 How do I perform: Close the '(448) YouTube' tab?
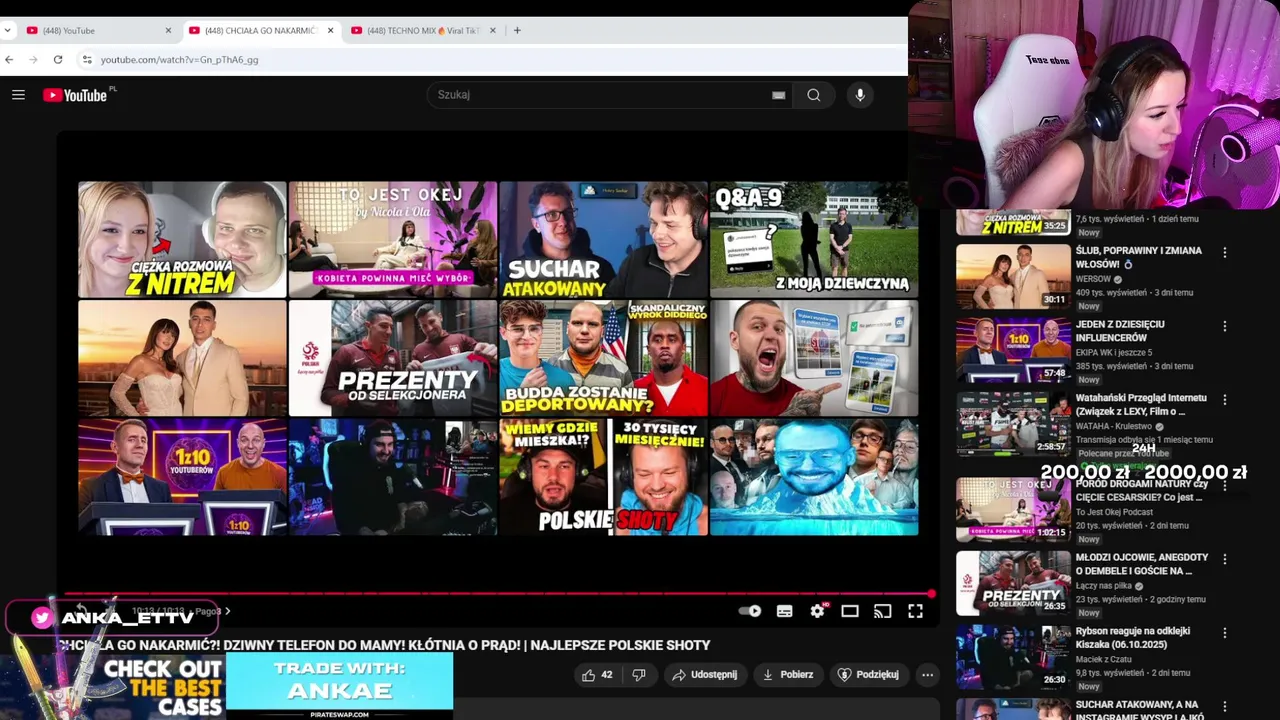pyautogui.click(x=168, y=30)
